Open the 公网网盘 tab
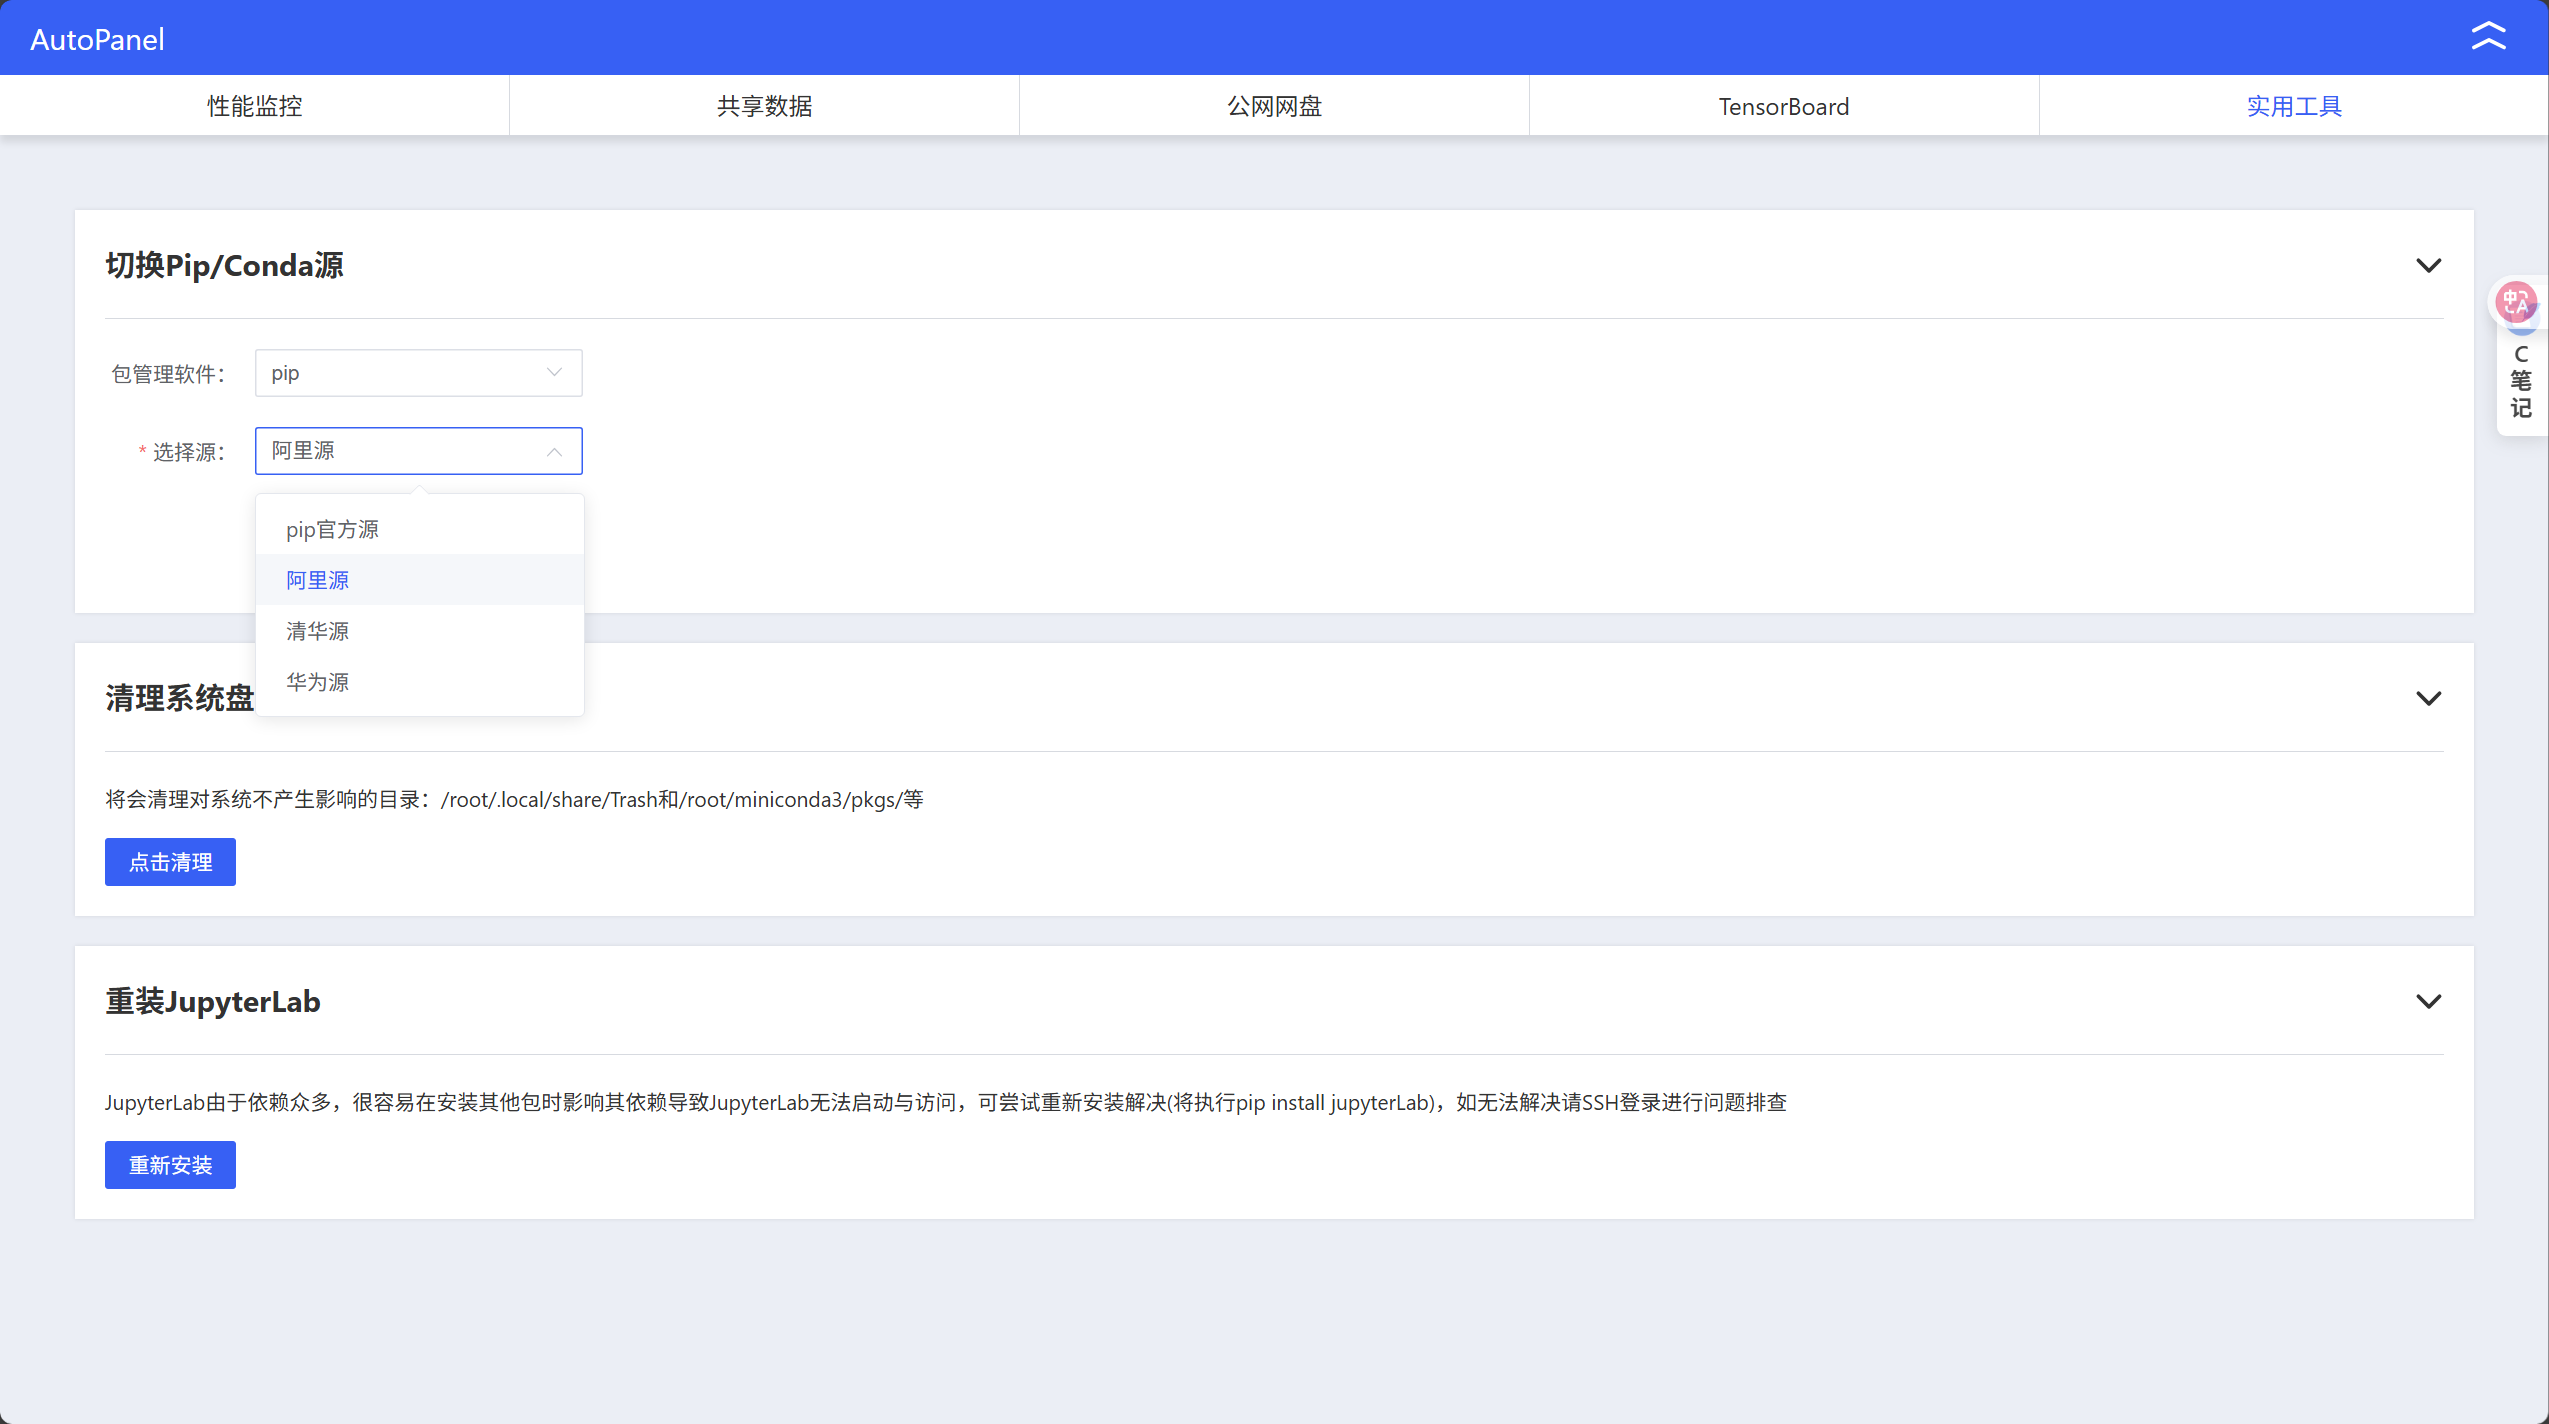The height and width of the screenshot is (1424, 2549). tap(1274, 106)
